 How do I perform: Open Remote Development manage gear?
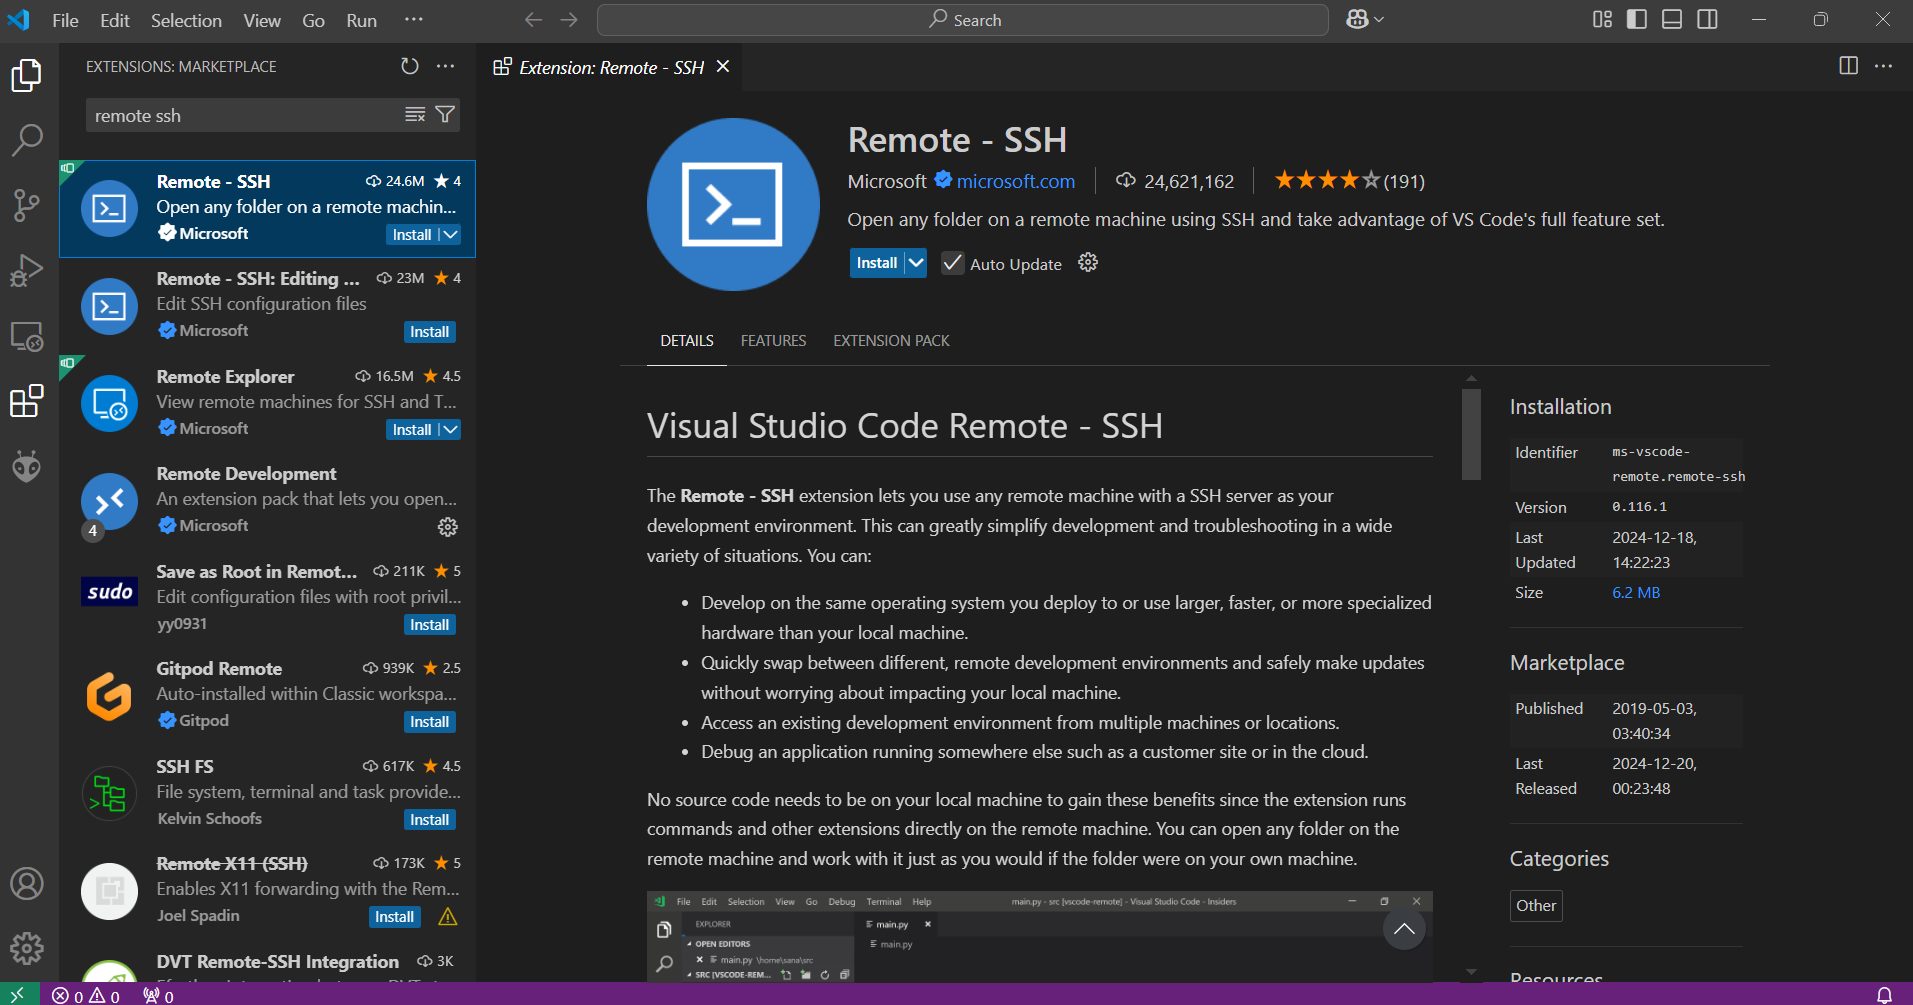point(448,526)
